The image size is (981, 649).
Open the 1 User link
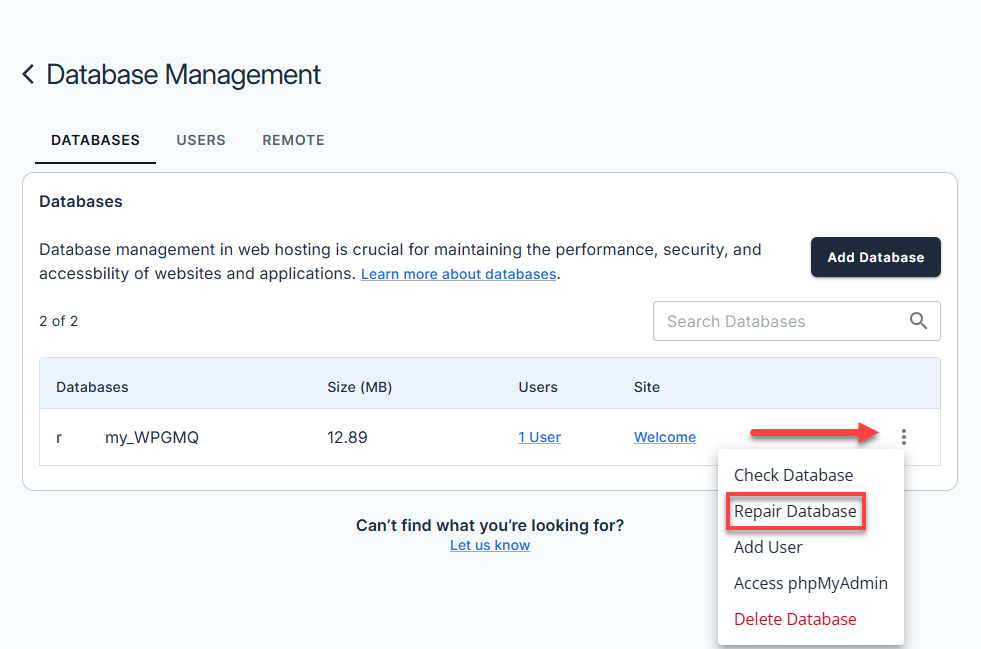539,437
